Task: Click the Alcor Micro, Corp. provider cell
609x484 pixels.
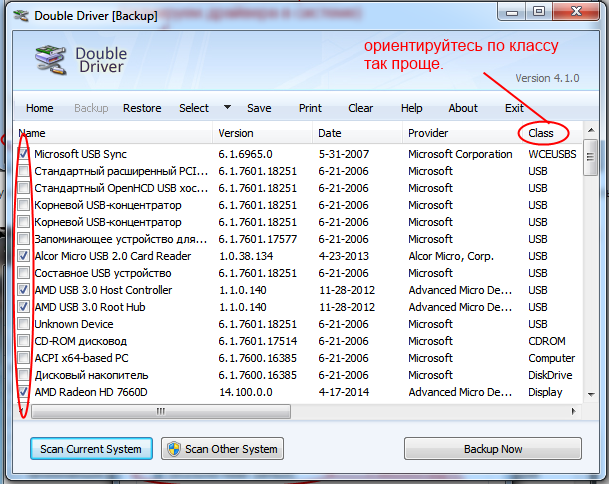Action: [451, 256]
